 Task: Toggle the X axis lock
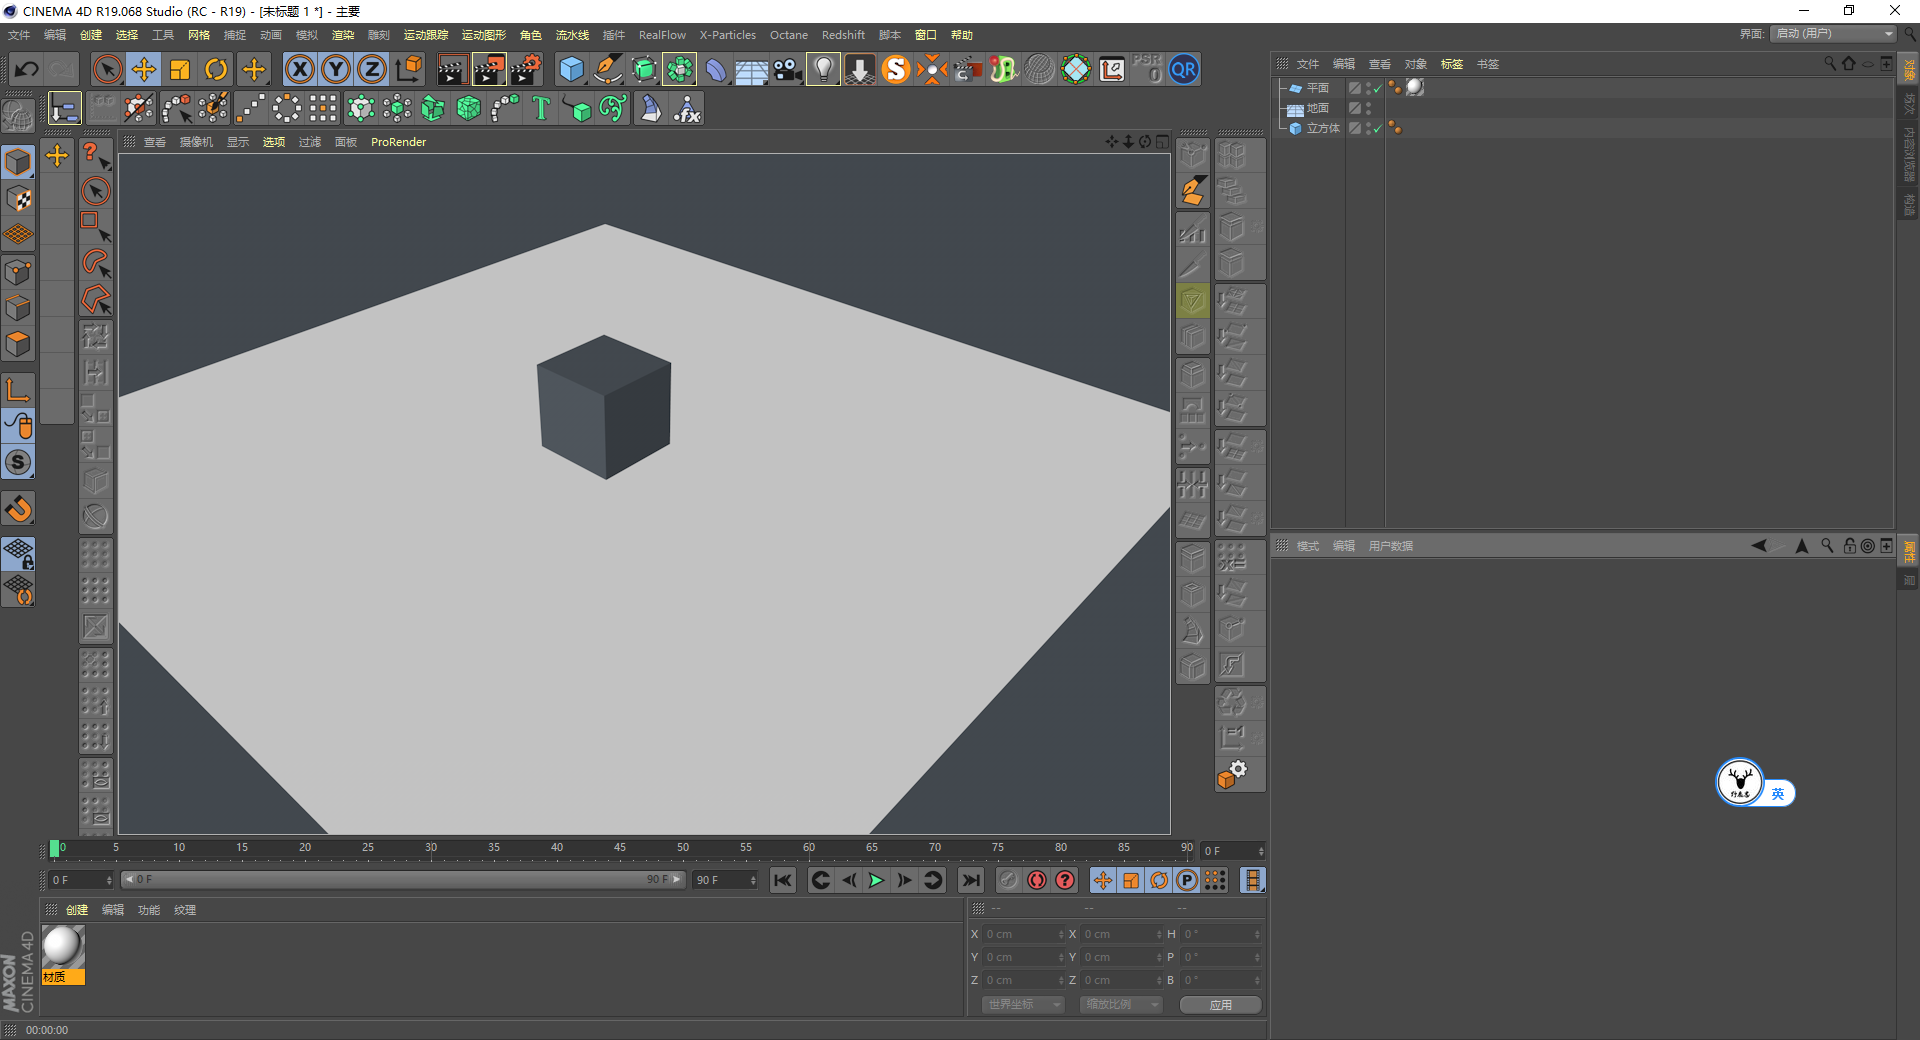(x=299, y=69)
